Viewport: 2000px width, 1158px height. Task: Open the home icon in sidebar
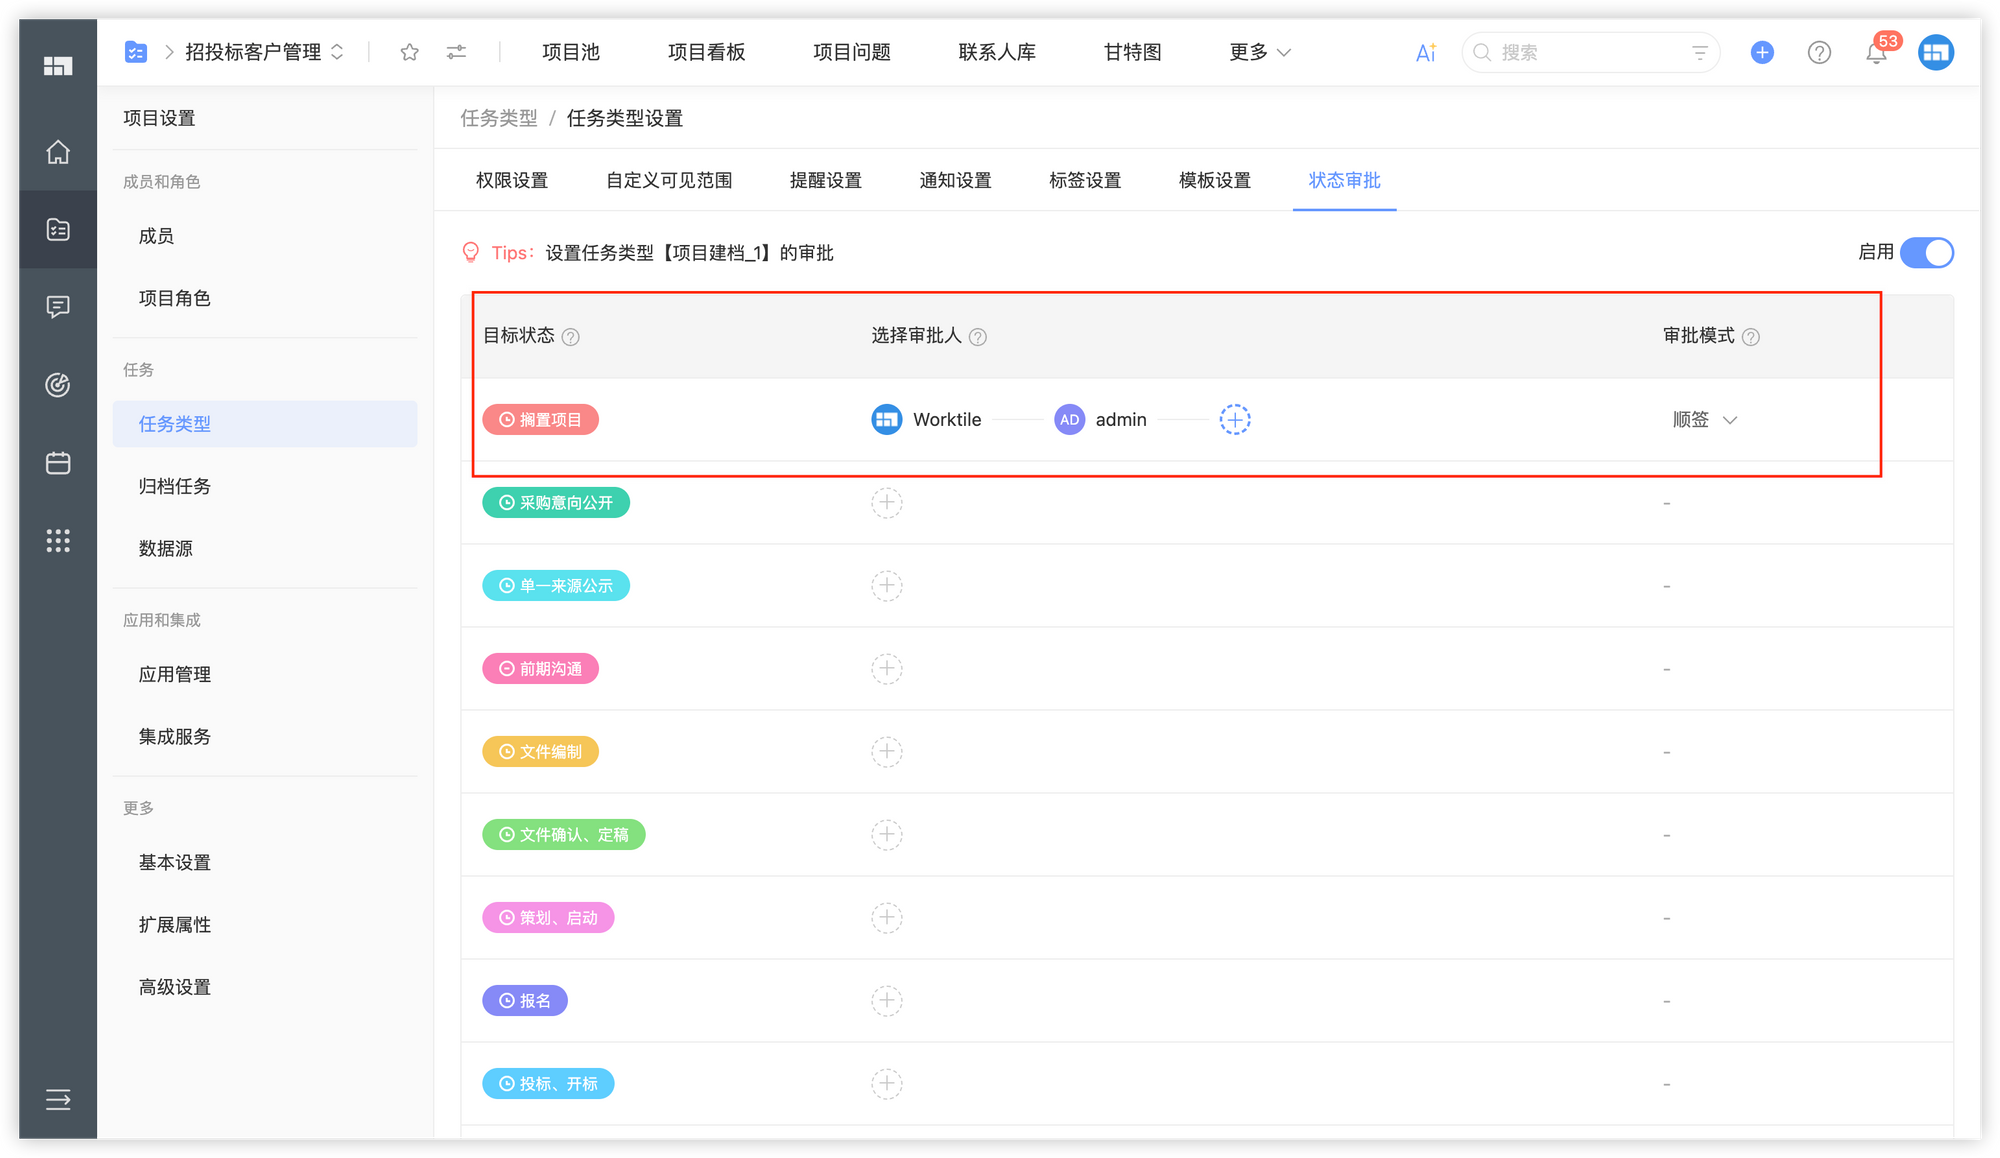click(57, 153)
